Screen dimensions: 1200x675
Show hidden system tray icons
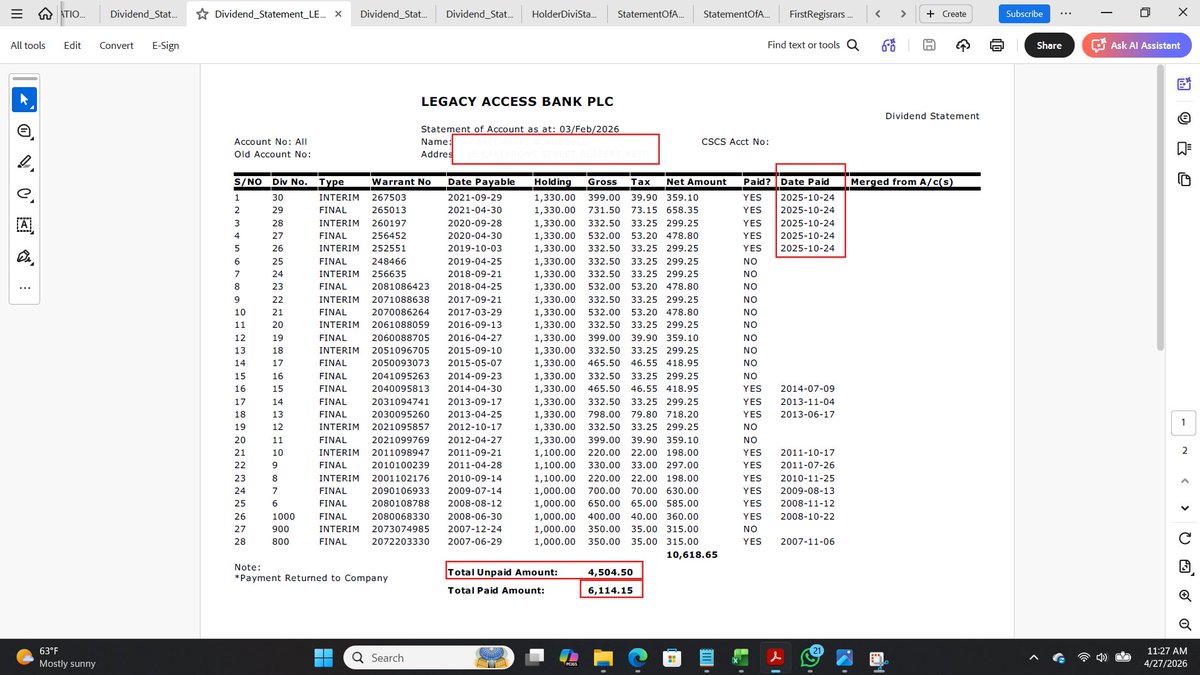pyautogui.click(x=1035, y=657)
